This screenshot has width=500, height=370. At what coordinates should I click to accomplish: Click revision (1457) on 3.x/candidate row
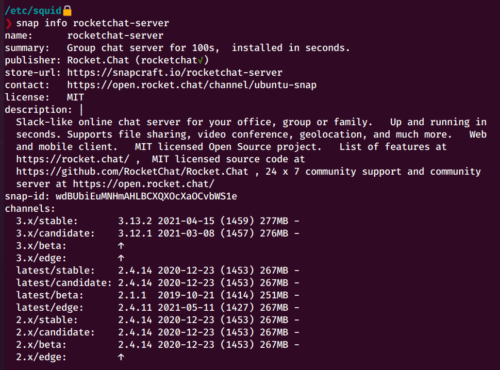[x=237, y=233]
